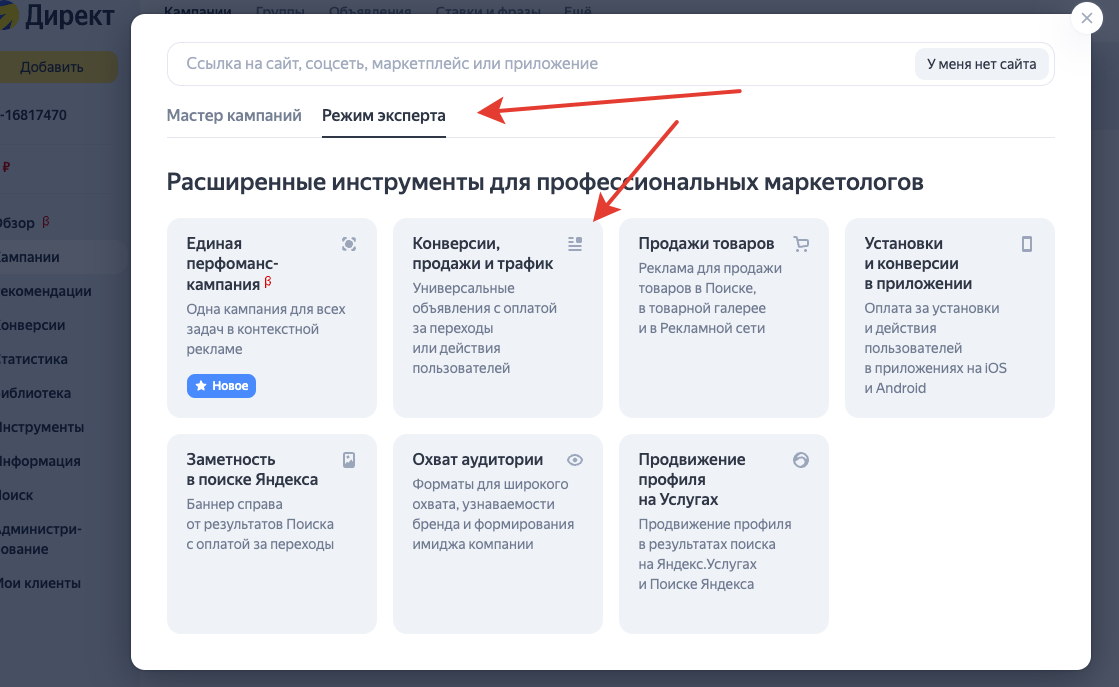Click the Продвижение профиля в результатах поиска description
This screenshot has width=1119, height=687.
714,554
